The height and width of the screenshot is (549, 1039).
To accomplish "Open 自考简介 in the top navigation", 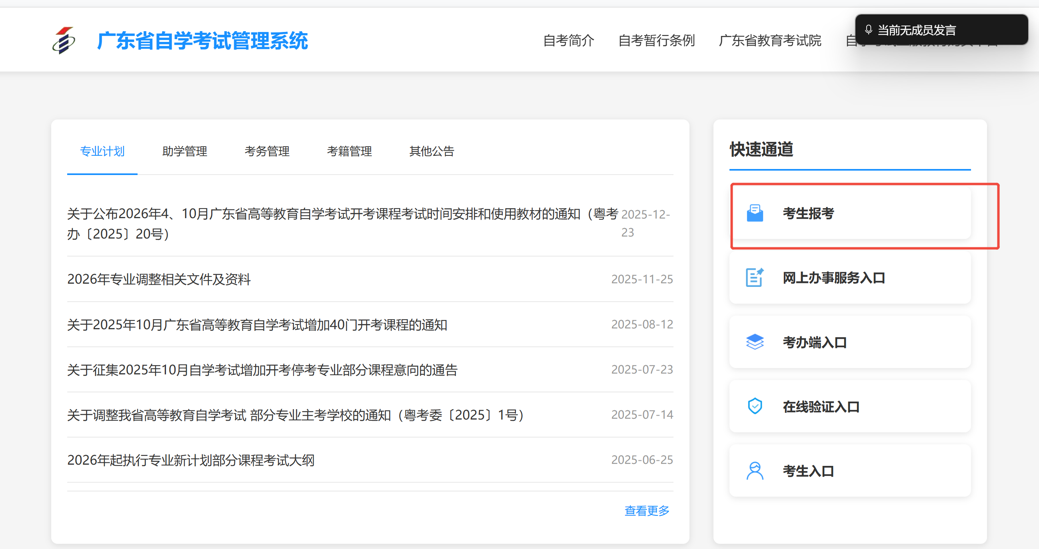I will (x=568, y=41).
